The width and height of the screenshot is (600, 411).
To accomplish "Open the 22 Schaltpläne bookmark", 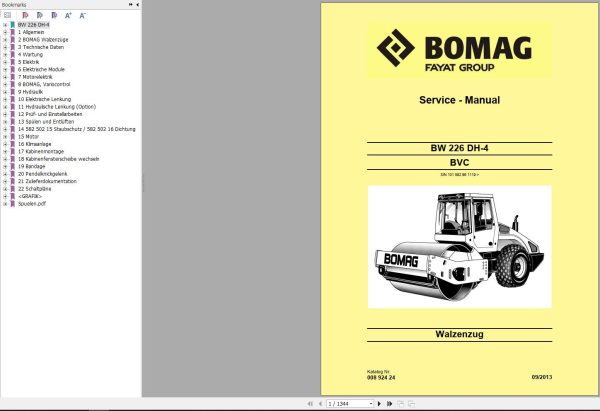I will point(35,189).
